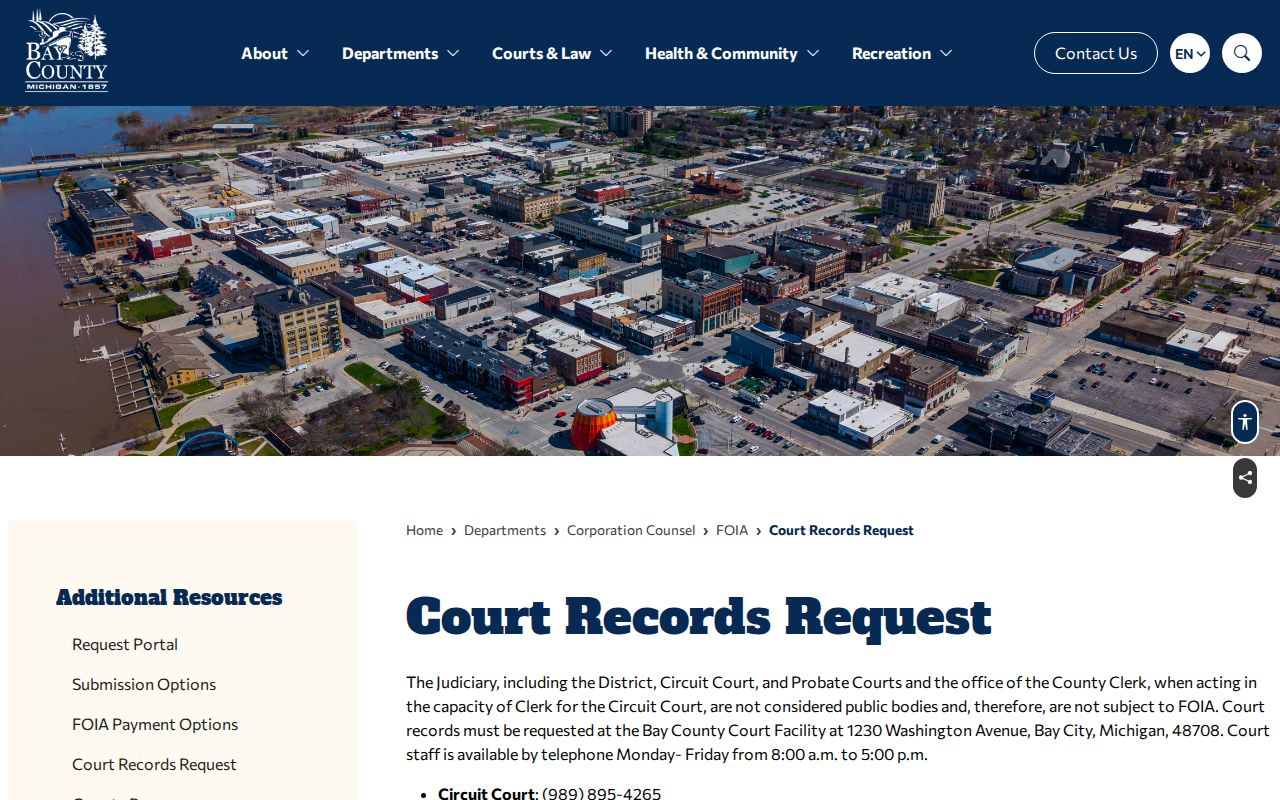Image resolution: width=1280 pixels, height=800 pixels.
Task: Expand the Recreation menu
Action: [902, 53]
